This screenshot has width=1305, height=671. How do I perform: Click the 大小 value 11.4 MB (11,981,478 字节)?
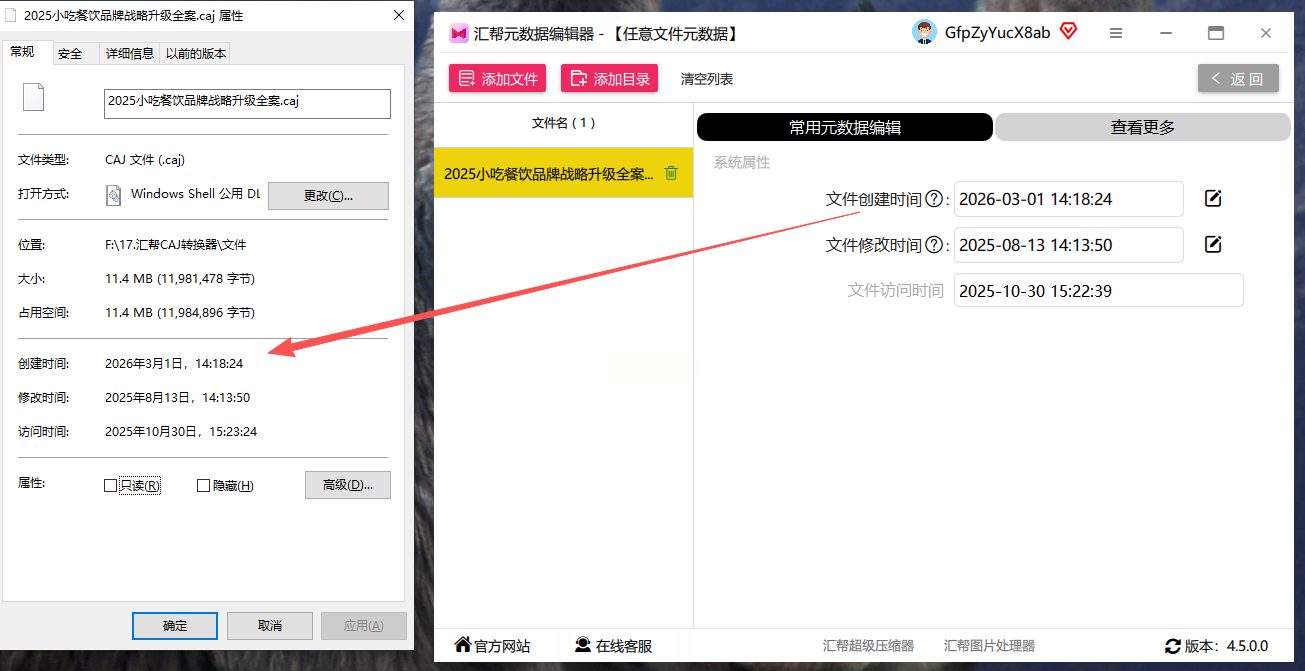point(180,279)
